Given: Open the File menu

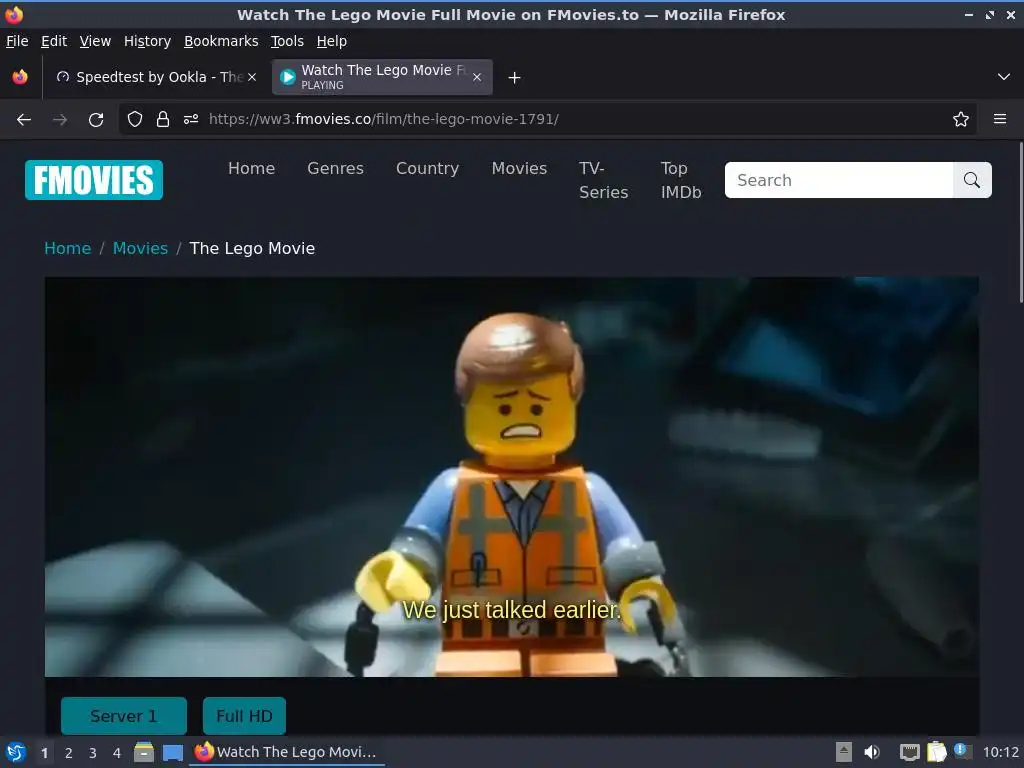Looking at the screenshot, I should click(x=17, y=41).
